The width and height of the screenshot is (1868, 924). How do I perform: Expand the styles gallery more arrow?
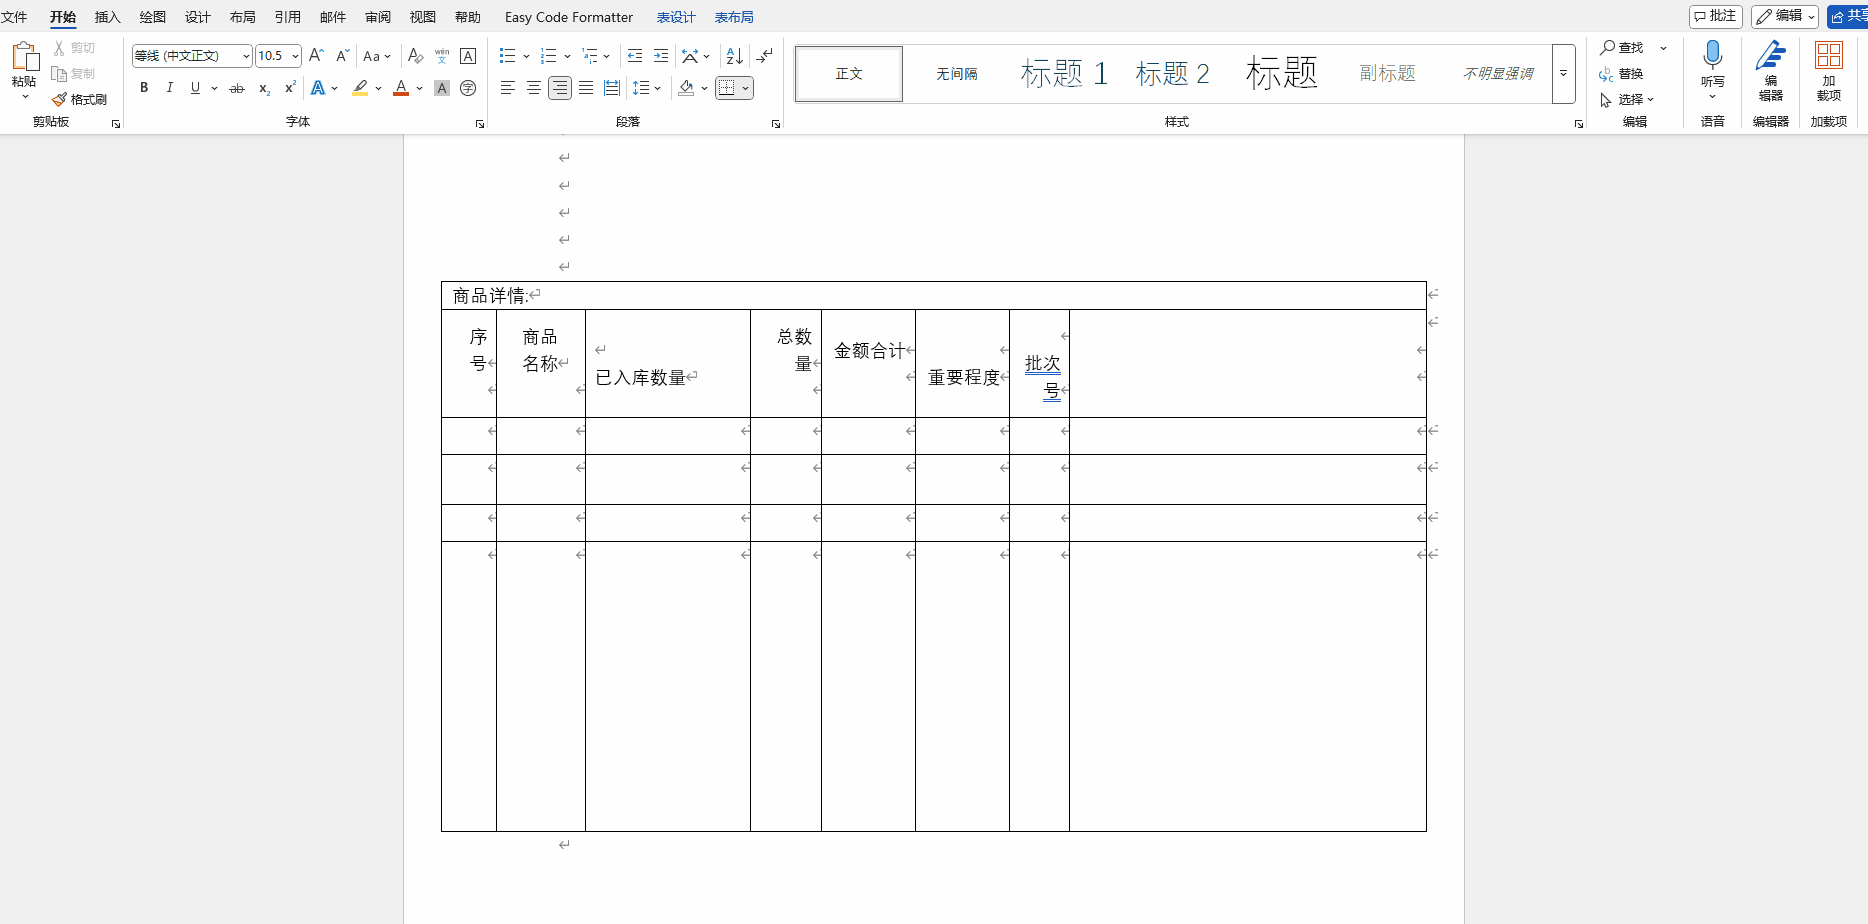coord(1563,74)
